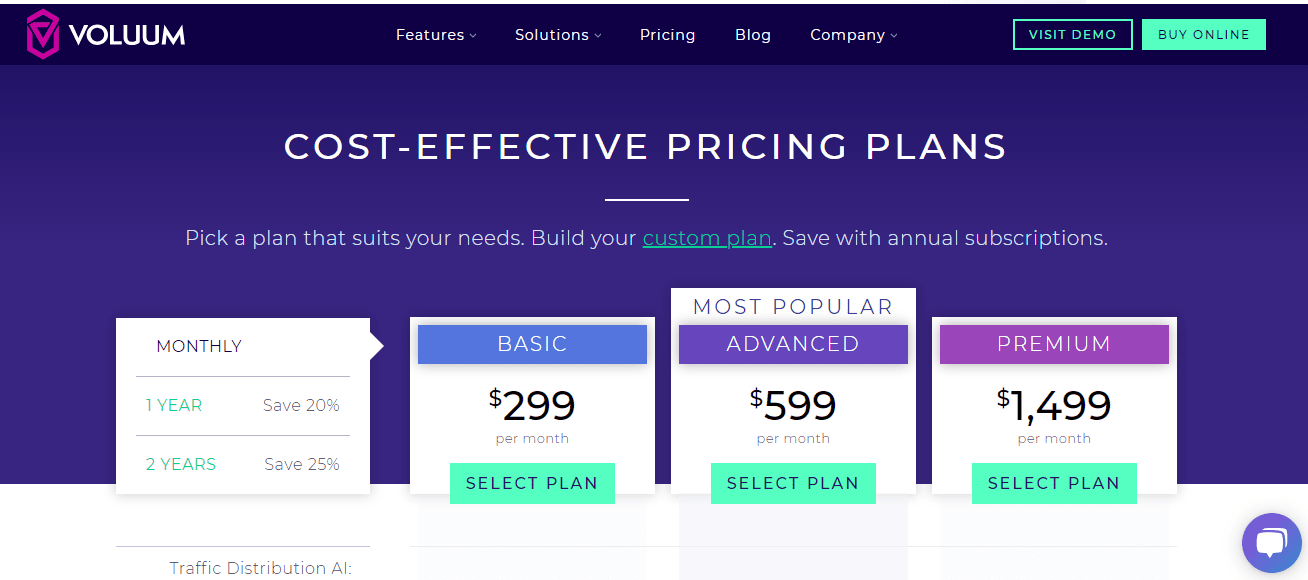This screenshot has width=1308, height=580.
Task: Expand the Company dropdown menu
Action: [x=853, y=35]
